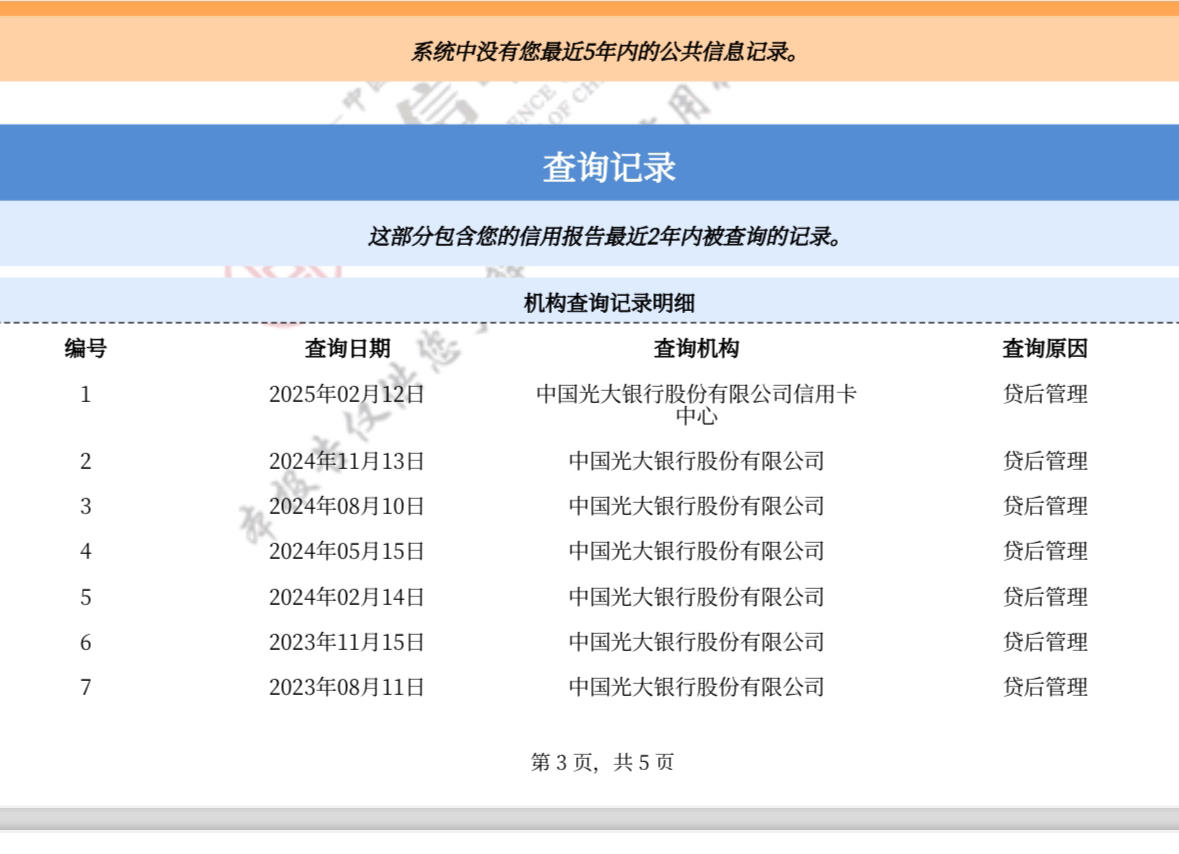This screenshot has width=1179, height=854.
Task: Select the 机构查询记录明细 subtitle
Action: pyautogui.click(x=609, y=304)
